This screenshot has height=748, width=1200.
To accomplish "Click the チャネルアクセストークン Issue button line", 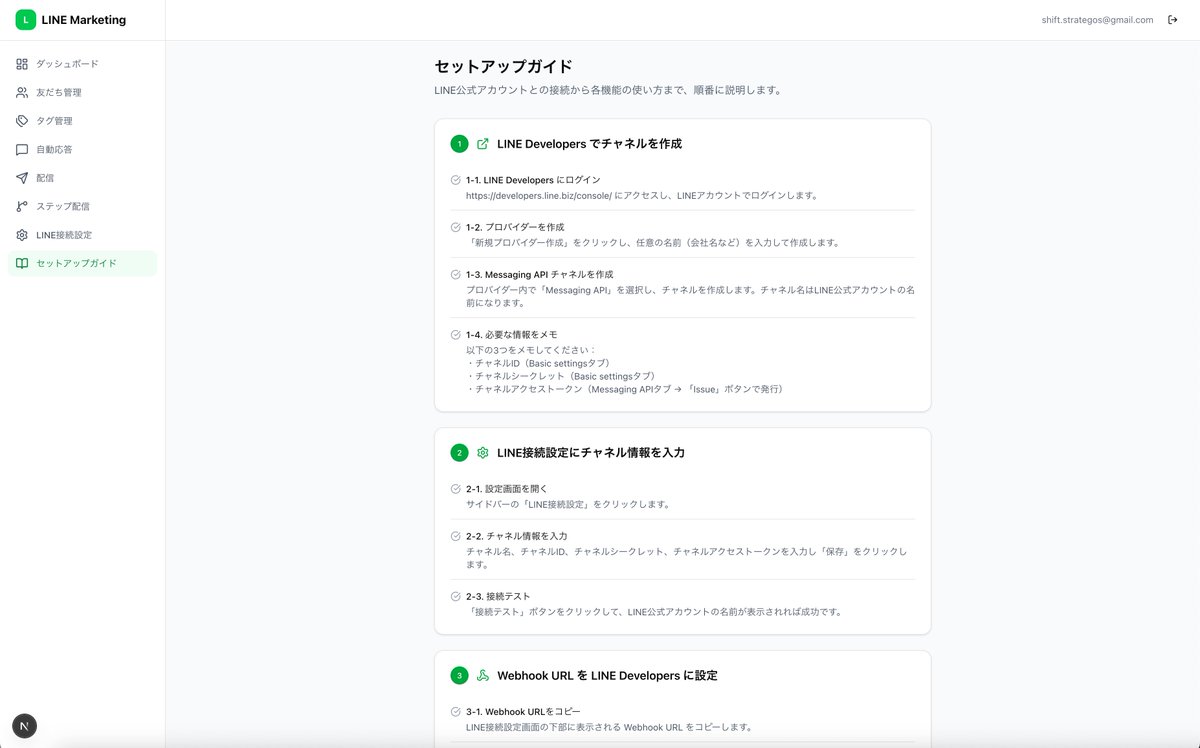I will [x=625, y=389].
